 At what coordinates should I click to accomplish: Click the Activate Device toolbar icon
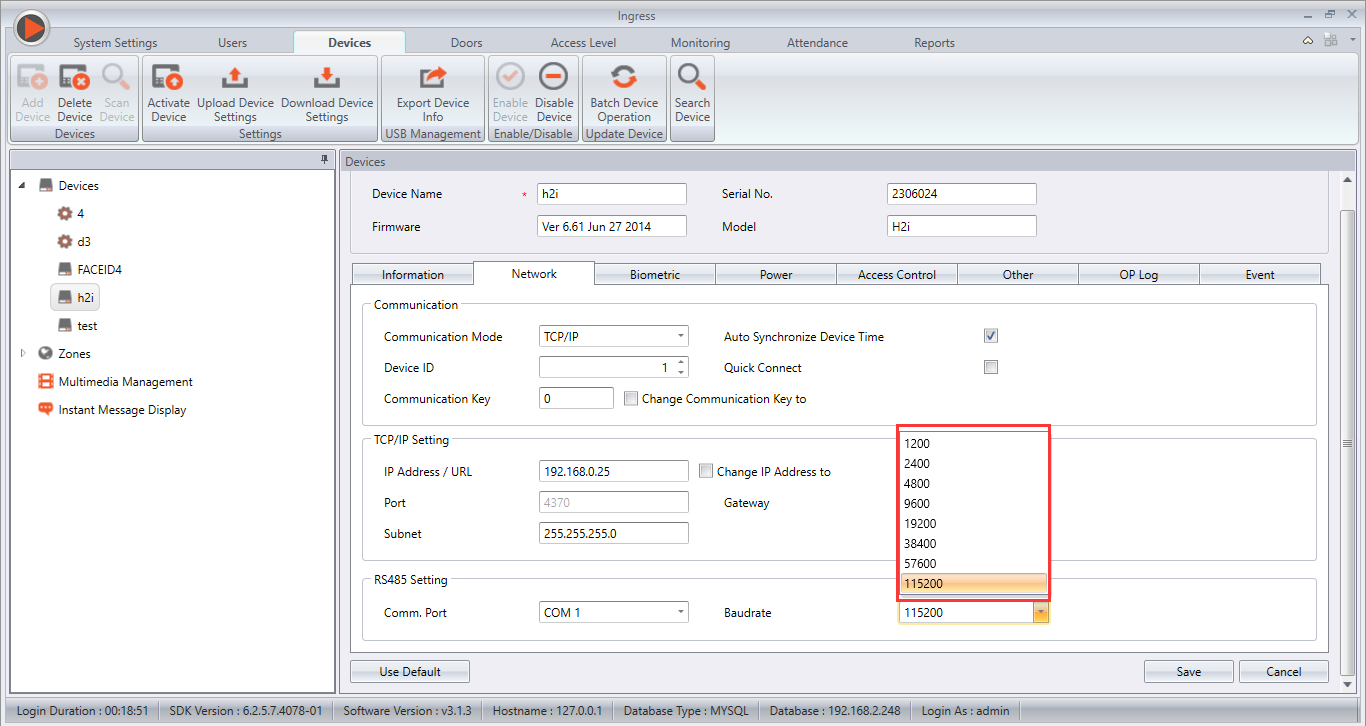point(168,78)
